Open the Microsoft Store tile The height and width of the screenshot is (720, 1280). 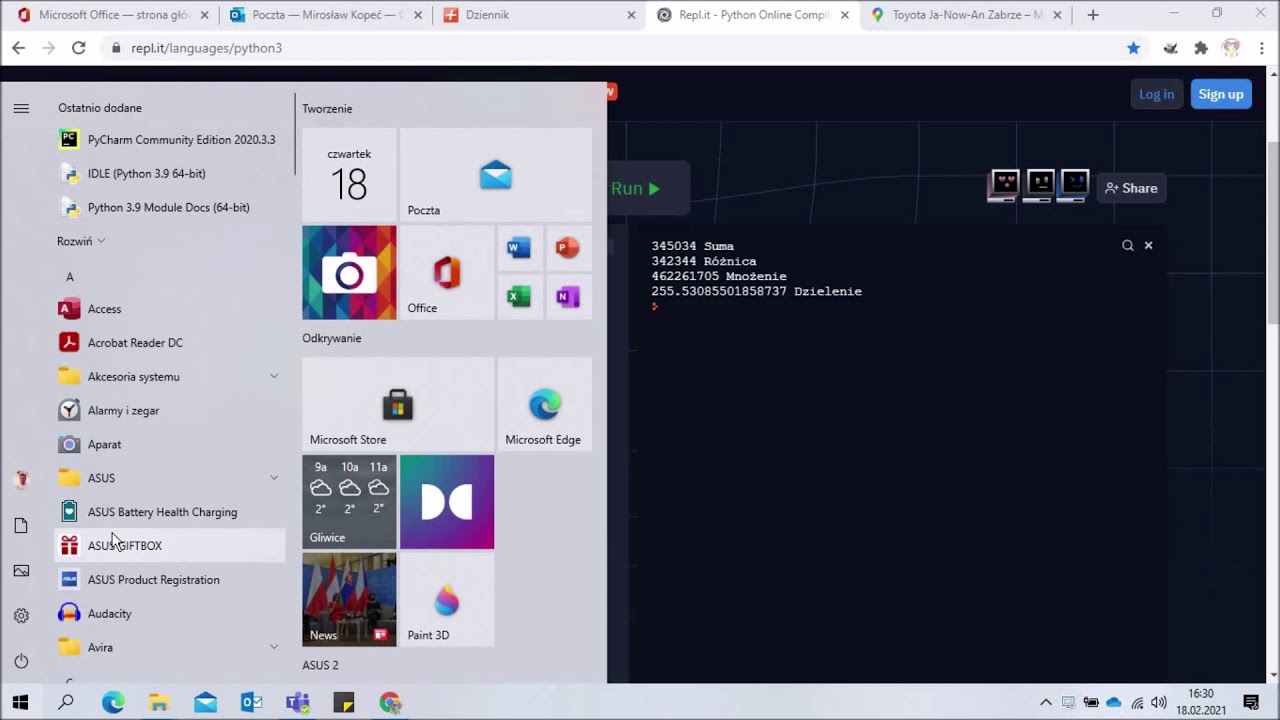click(x=398, y=404)
